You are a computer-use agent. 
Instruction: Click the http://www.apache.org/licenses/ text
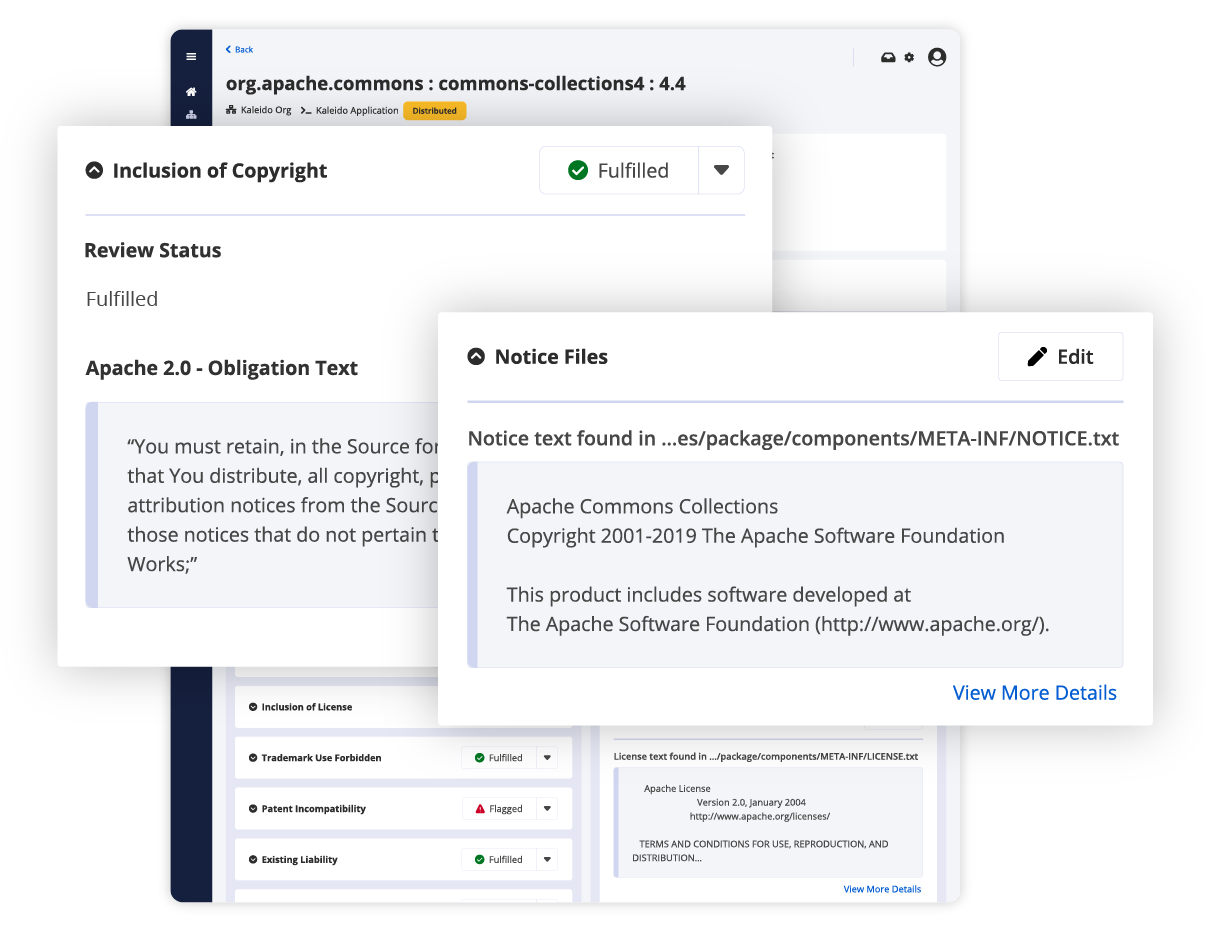click(760, 816)
